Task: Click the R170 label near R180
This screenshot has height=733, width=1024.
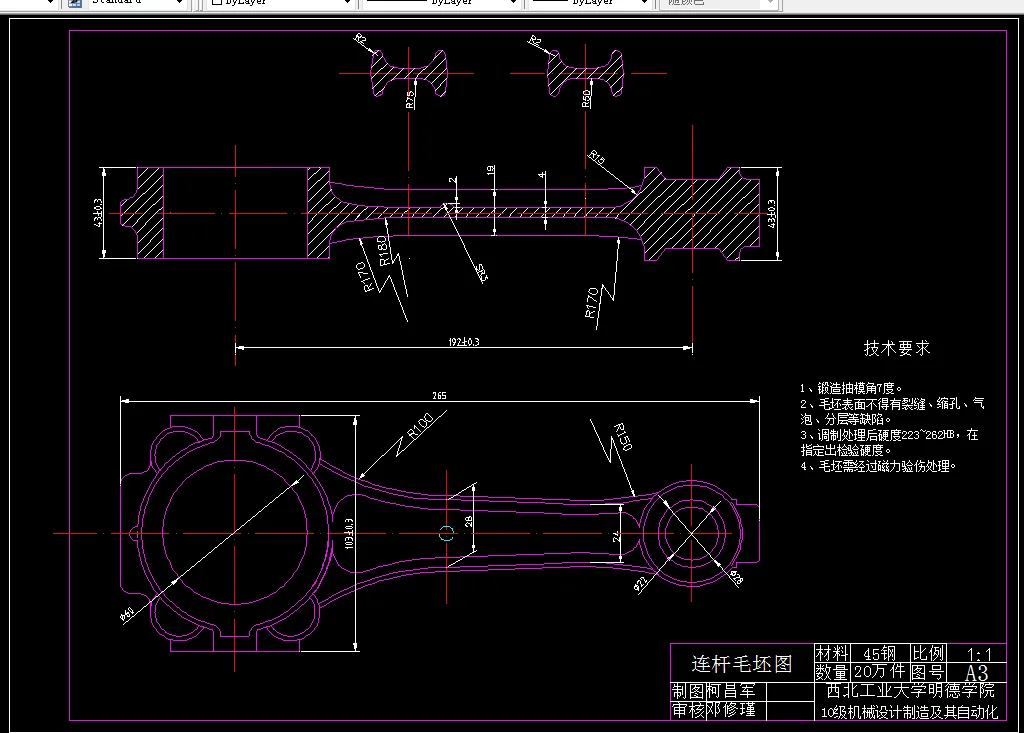Action: [365, 276]
